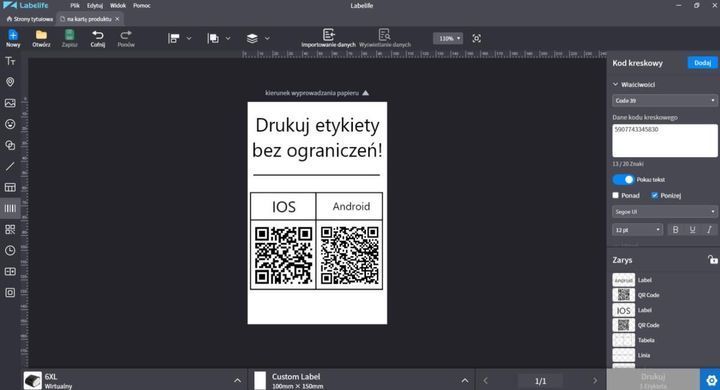Screen dimensions: 720x390
Task: Open Importowanie danych
Action: pyautogui.click(x=328, y=38)
